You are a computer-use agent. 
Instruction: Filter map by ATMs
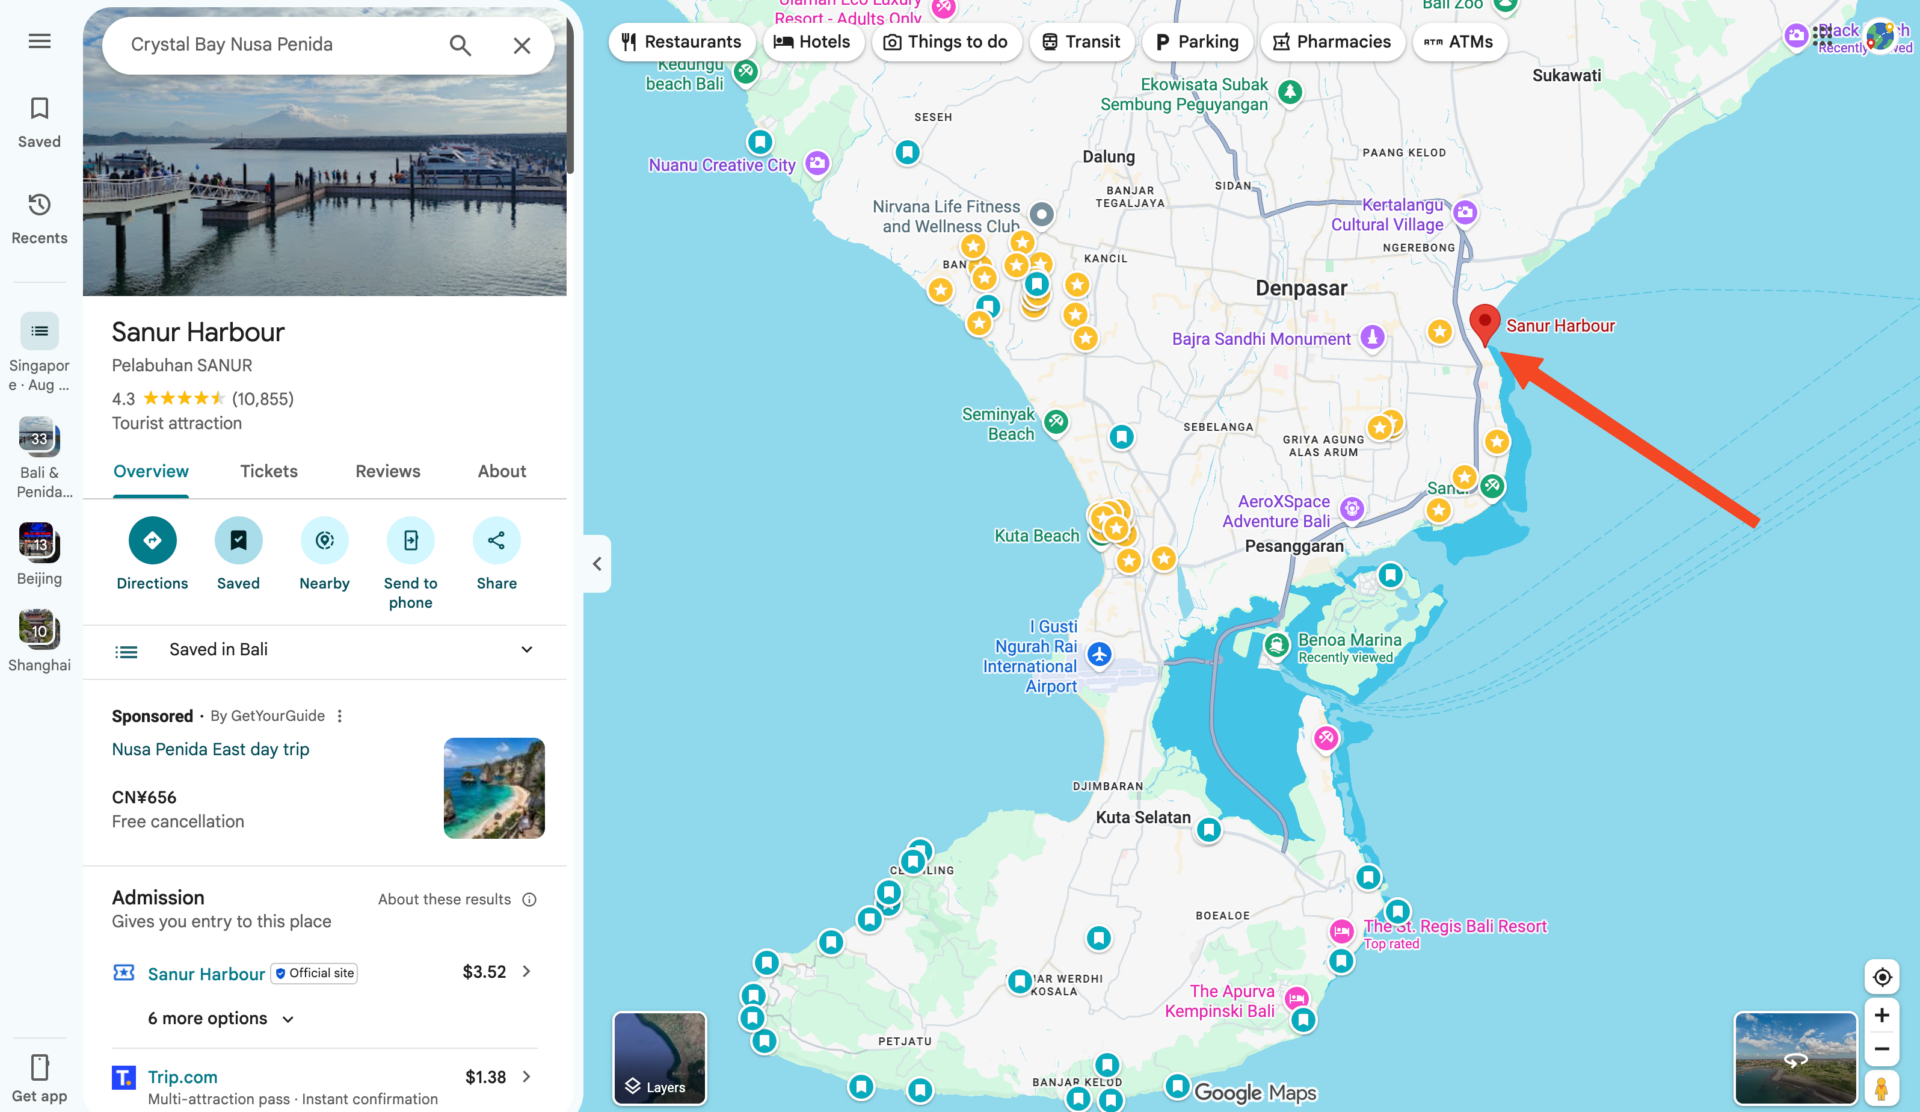[1459, 42]
